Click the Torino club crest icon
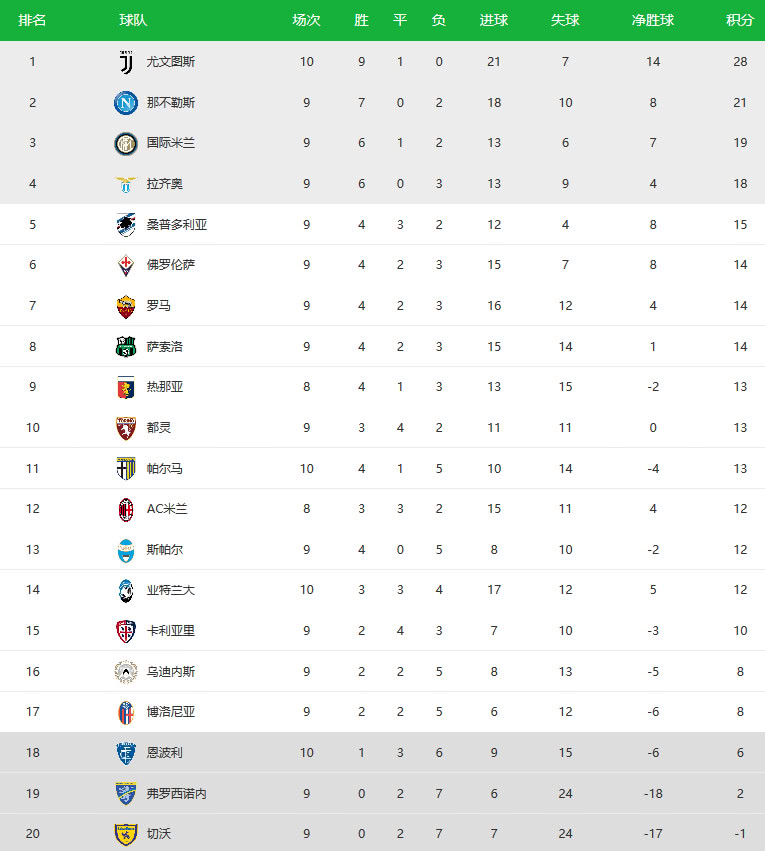 click(x=125, y=428)
